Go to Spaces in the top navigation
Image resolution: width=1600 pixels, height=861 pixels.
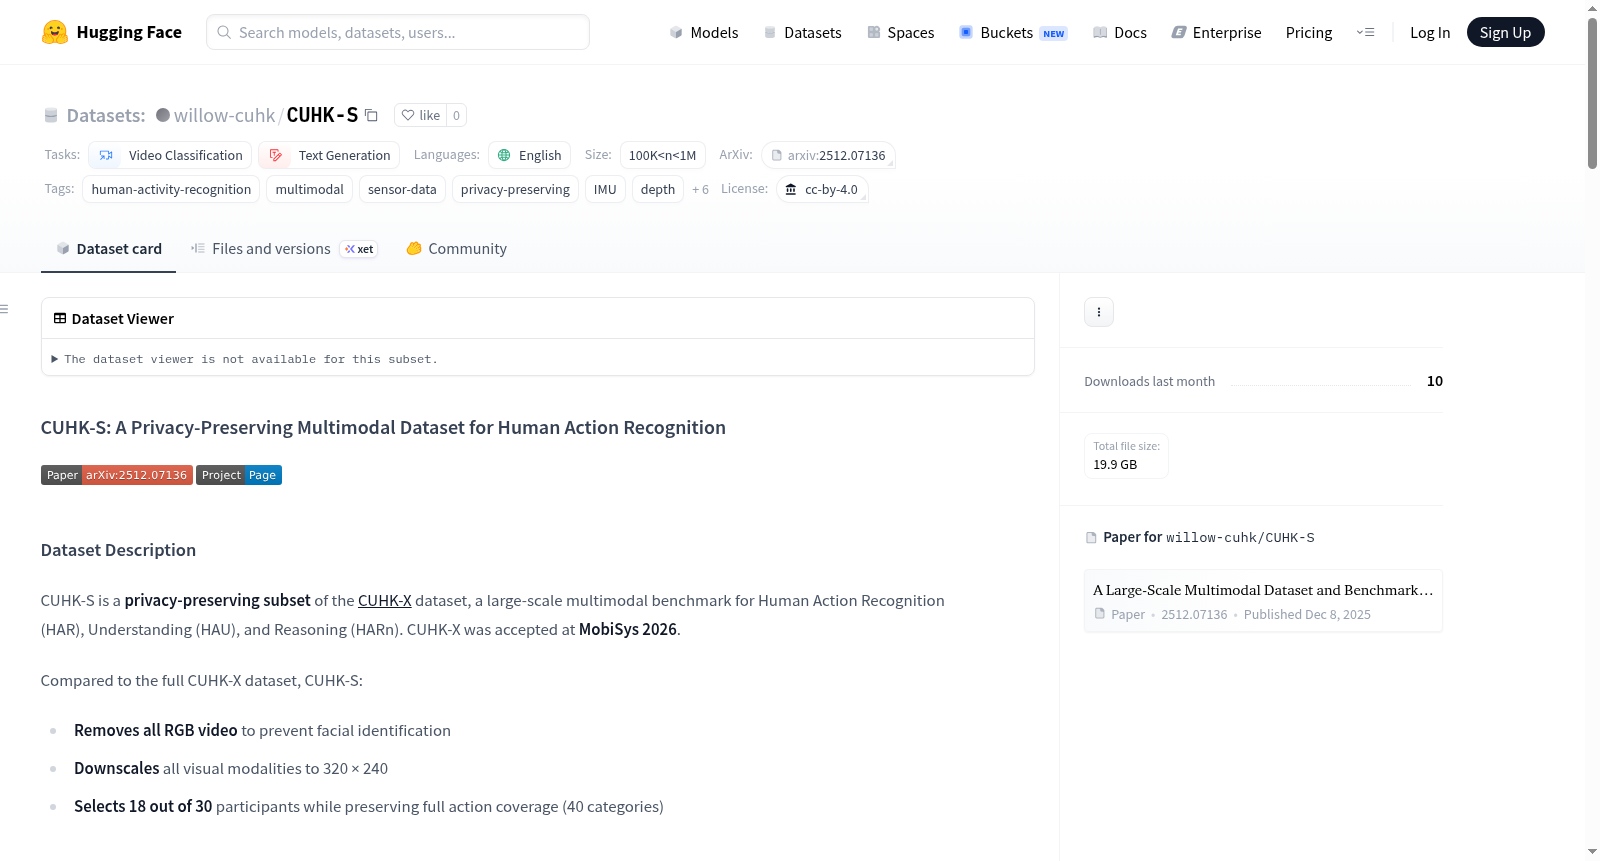pos(901,32)
